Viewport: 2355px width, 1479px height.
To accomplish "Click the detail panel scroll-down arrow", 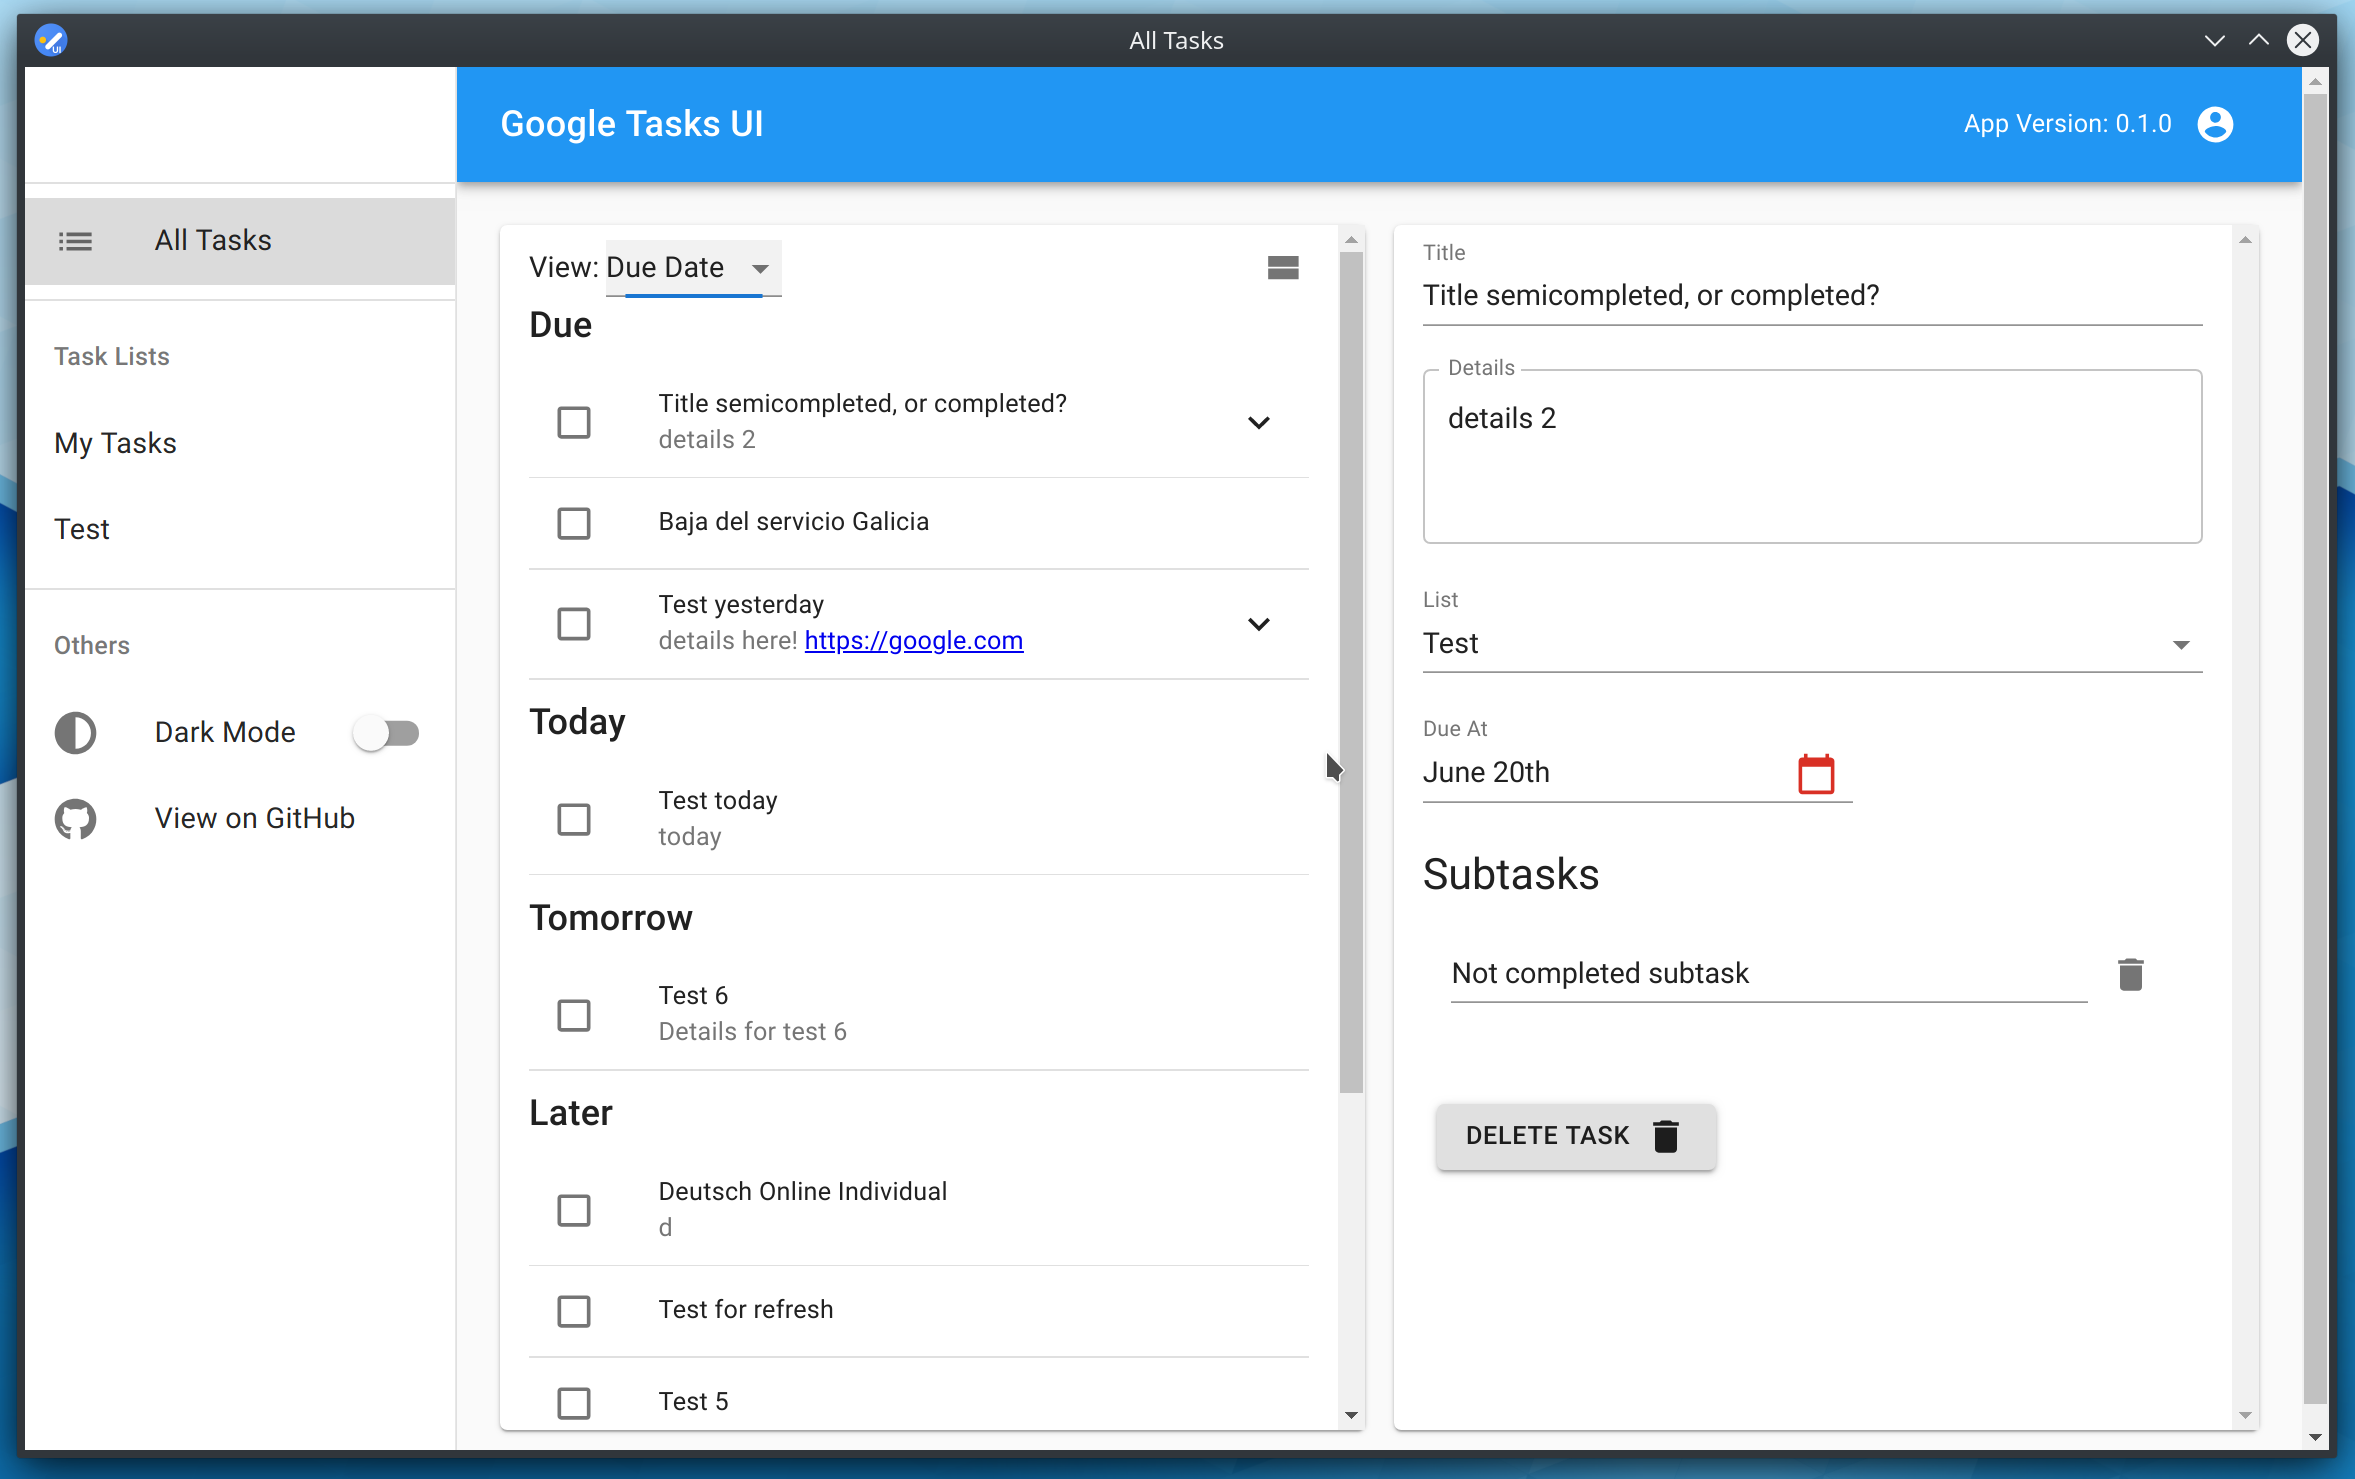I will (x=2245, y=1415).
